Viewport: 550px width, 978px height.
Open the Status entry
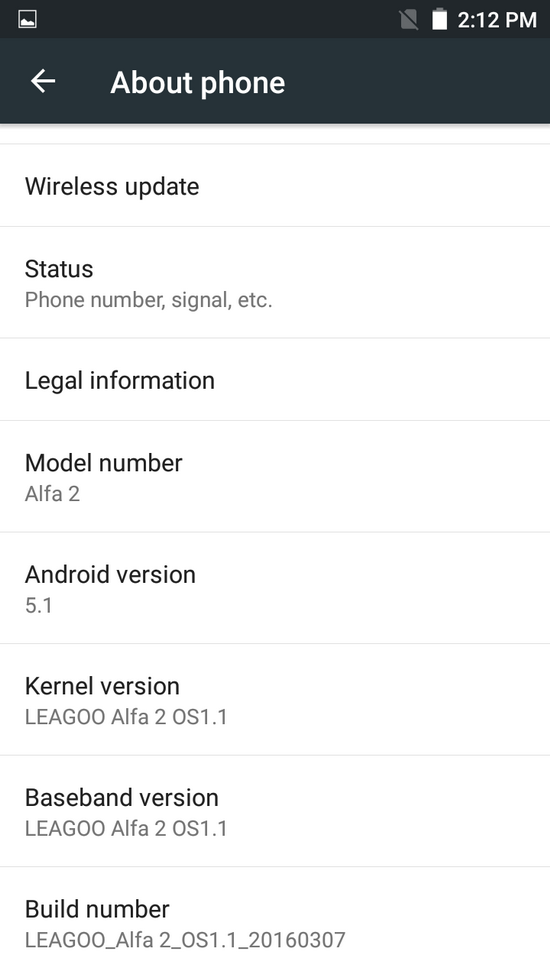[275, 283]
